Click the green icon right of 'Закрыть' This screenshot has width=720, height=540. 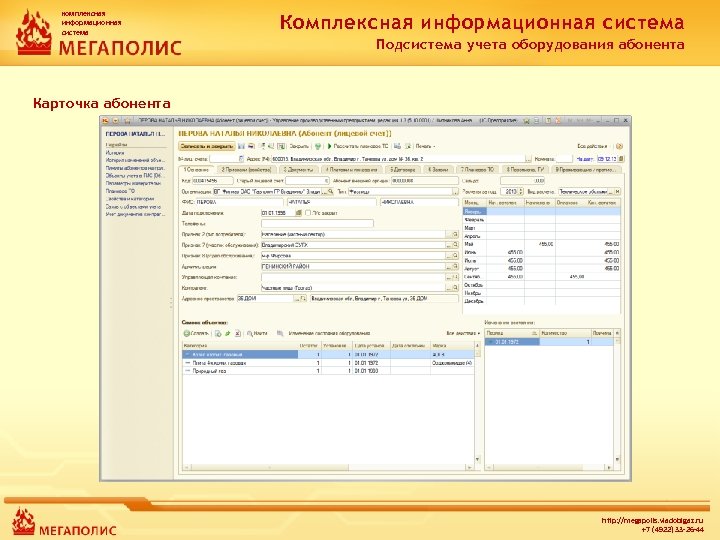pyautogui.click(x=317, y=146)
